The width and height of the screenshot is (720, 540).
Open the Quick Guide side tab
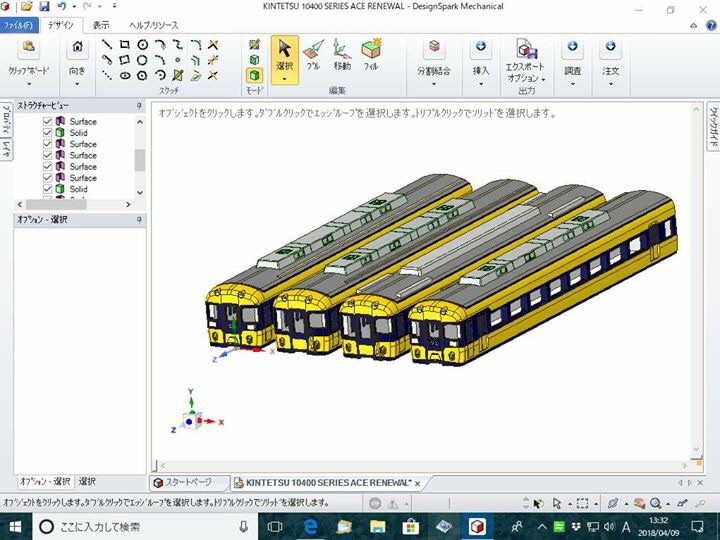pos(714,127)
